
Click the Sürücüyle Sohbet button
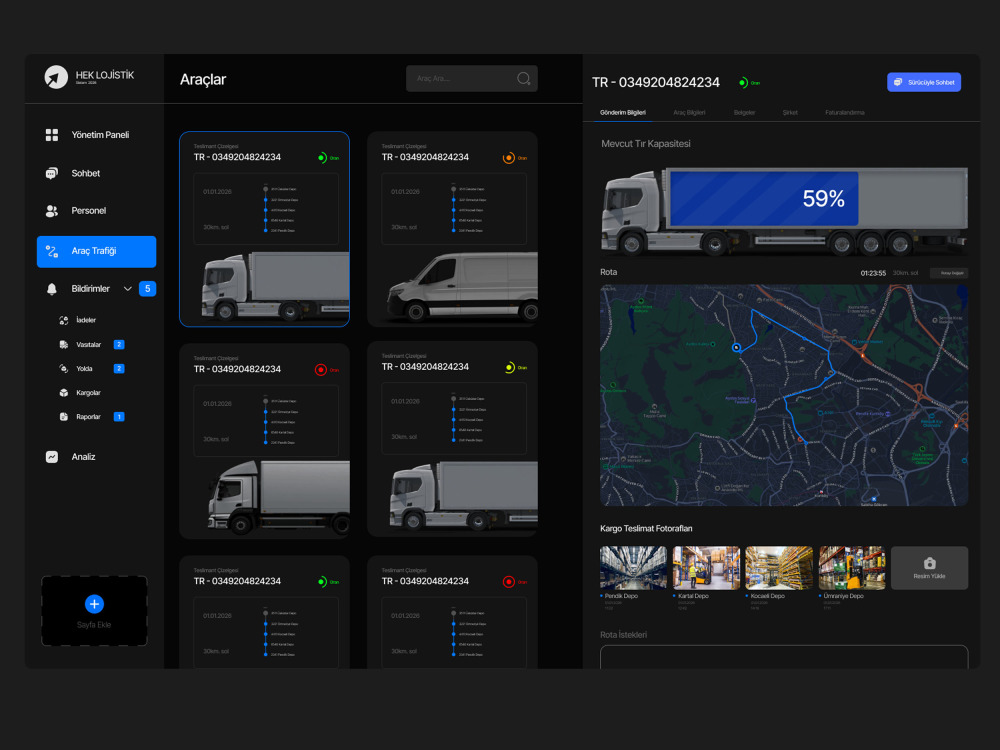pos(924,82)
